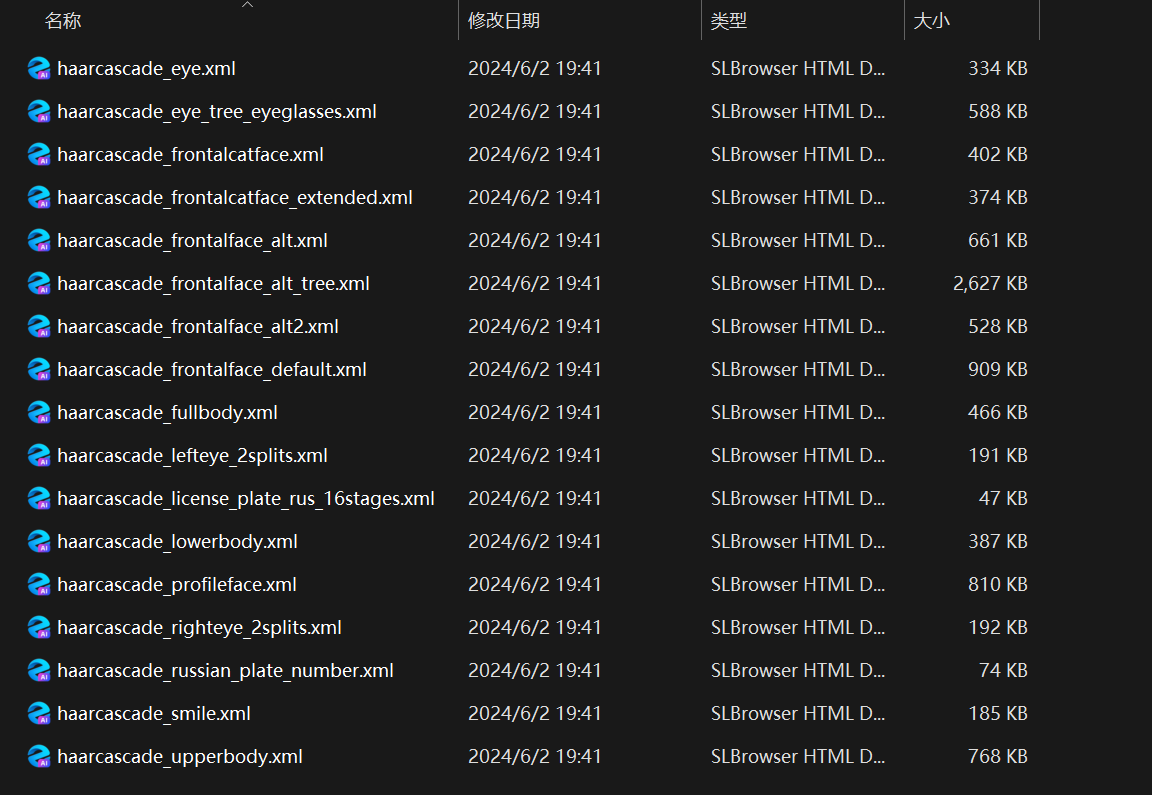The image size is (1152, 795).
Task: Click the 2,627 KB size value
Action: point(990,284)
